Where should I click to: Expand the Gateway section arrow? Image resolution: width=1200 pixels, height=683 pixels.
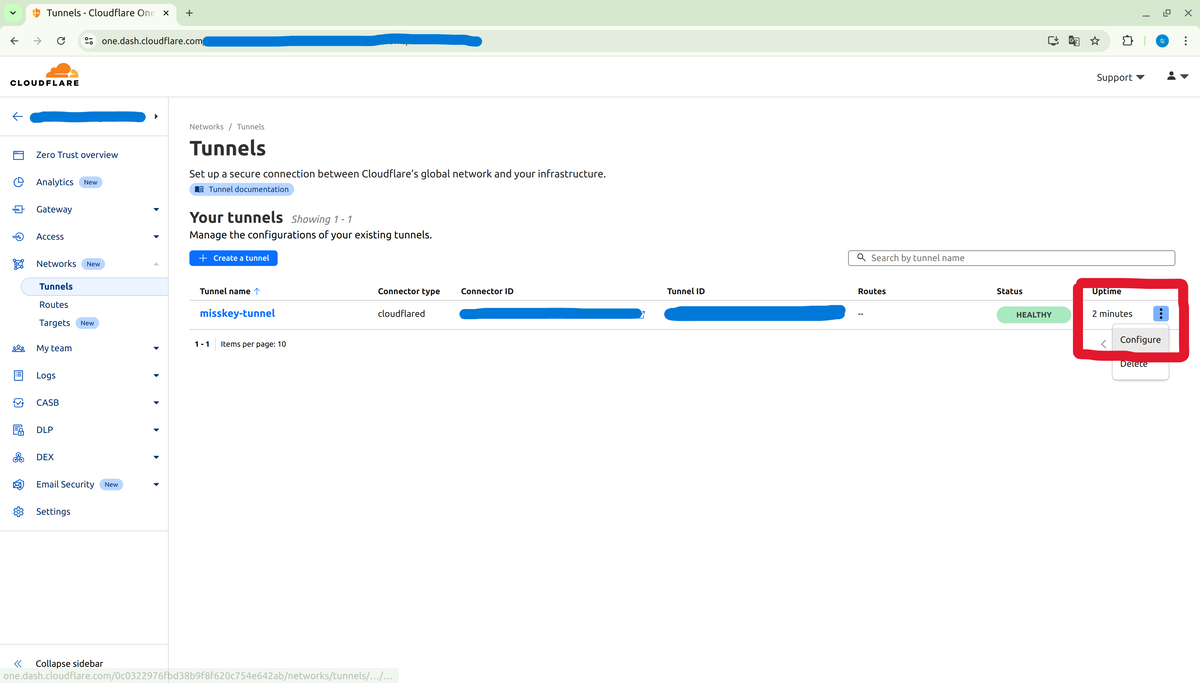click(156, 210)
